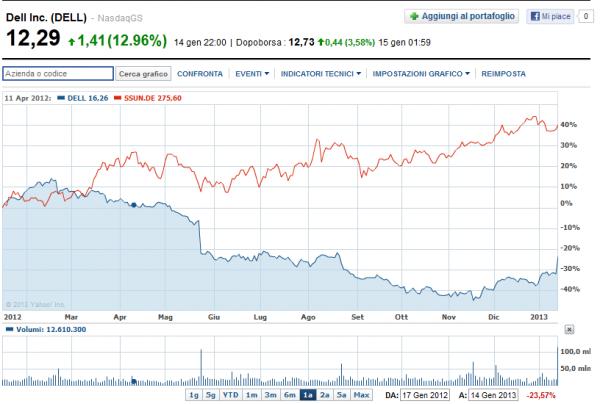This screenshot has height=404, width=600.
Task: Select the 1m time range
Action: tap(252, 395)
